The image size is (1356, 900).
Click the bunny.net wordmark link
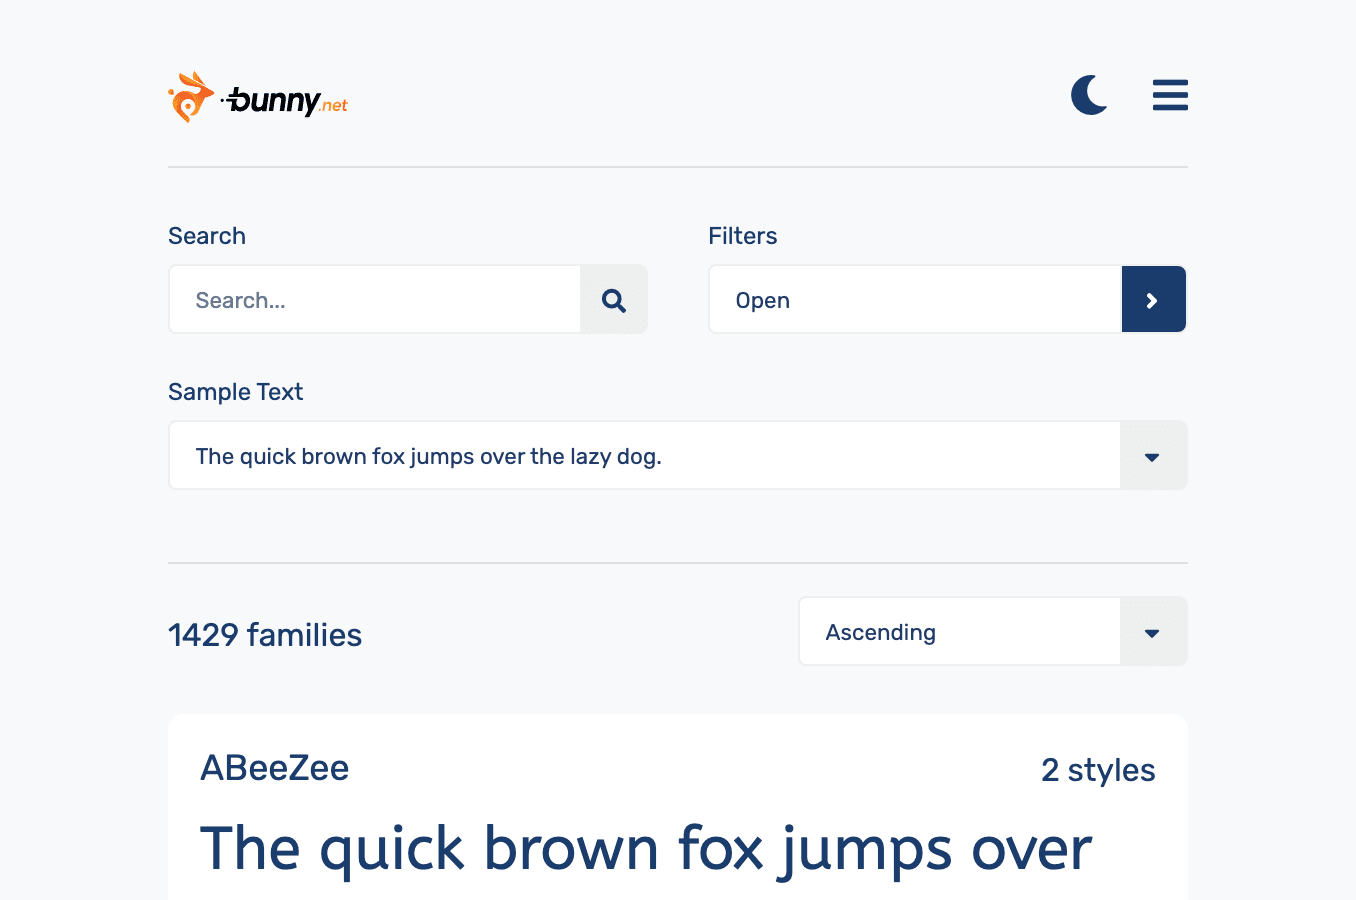[285, 97]
